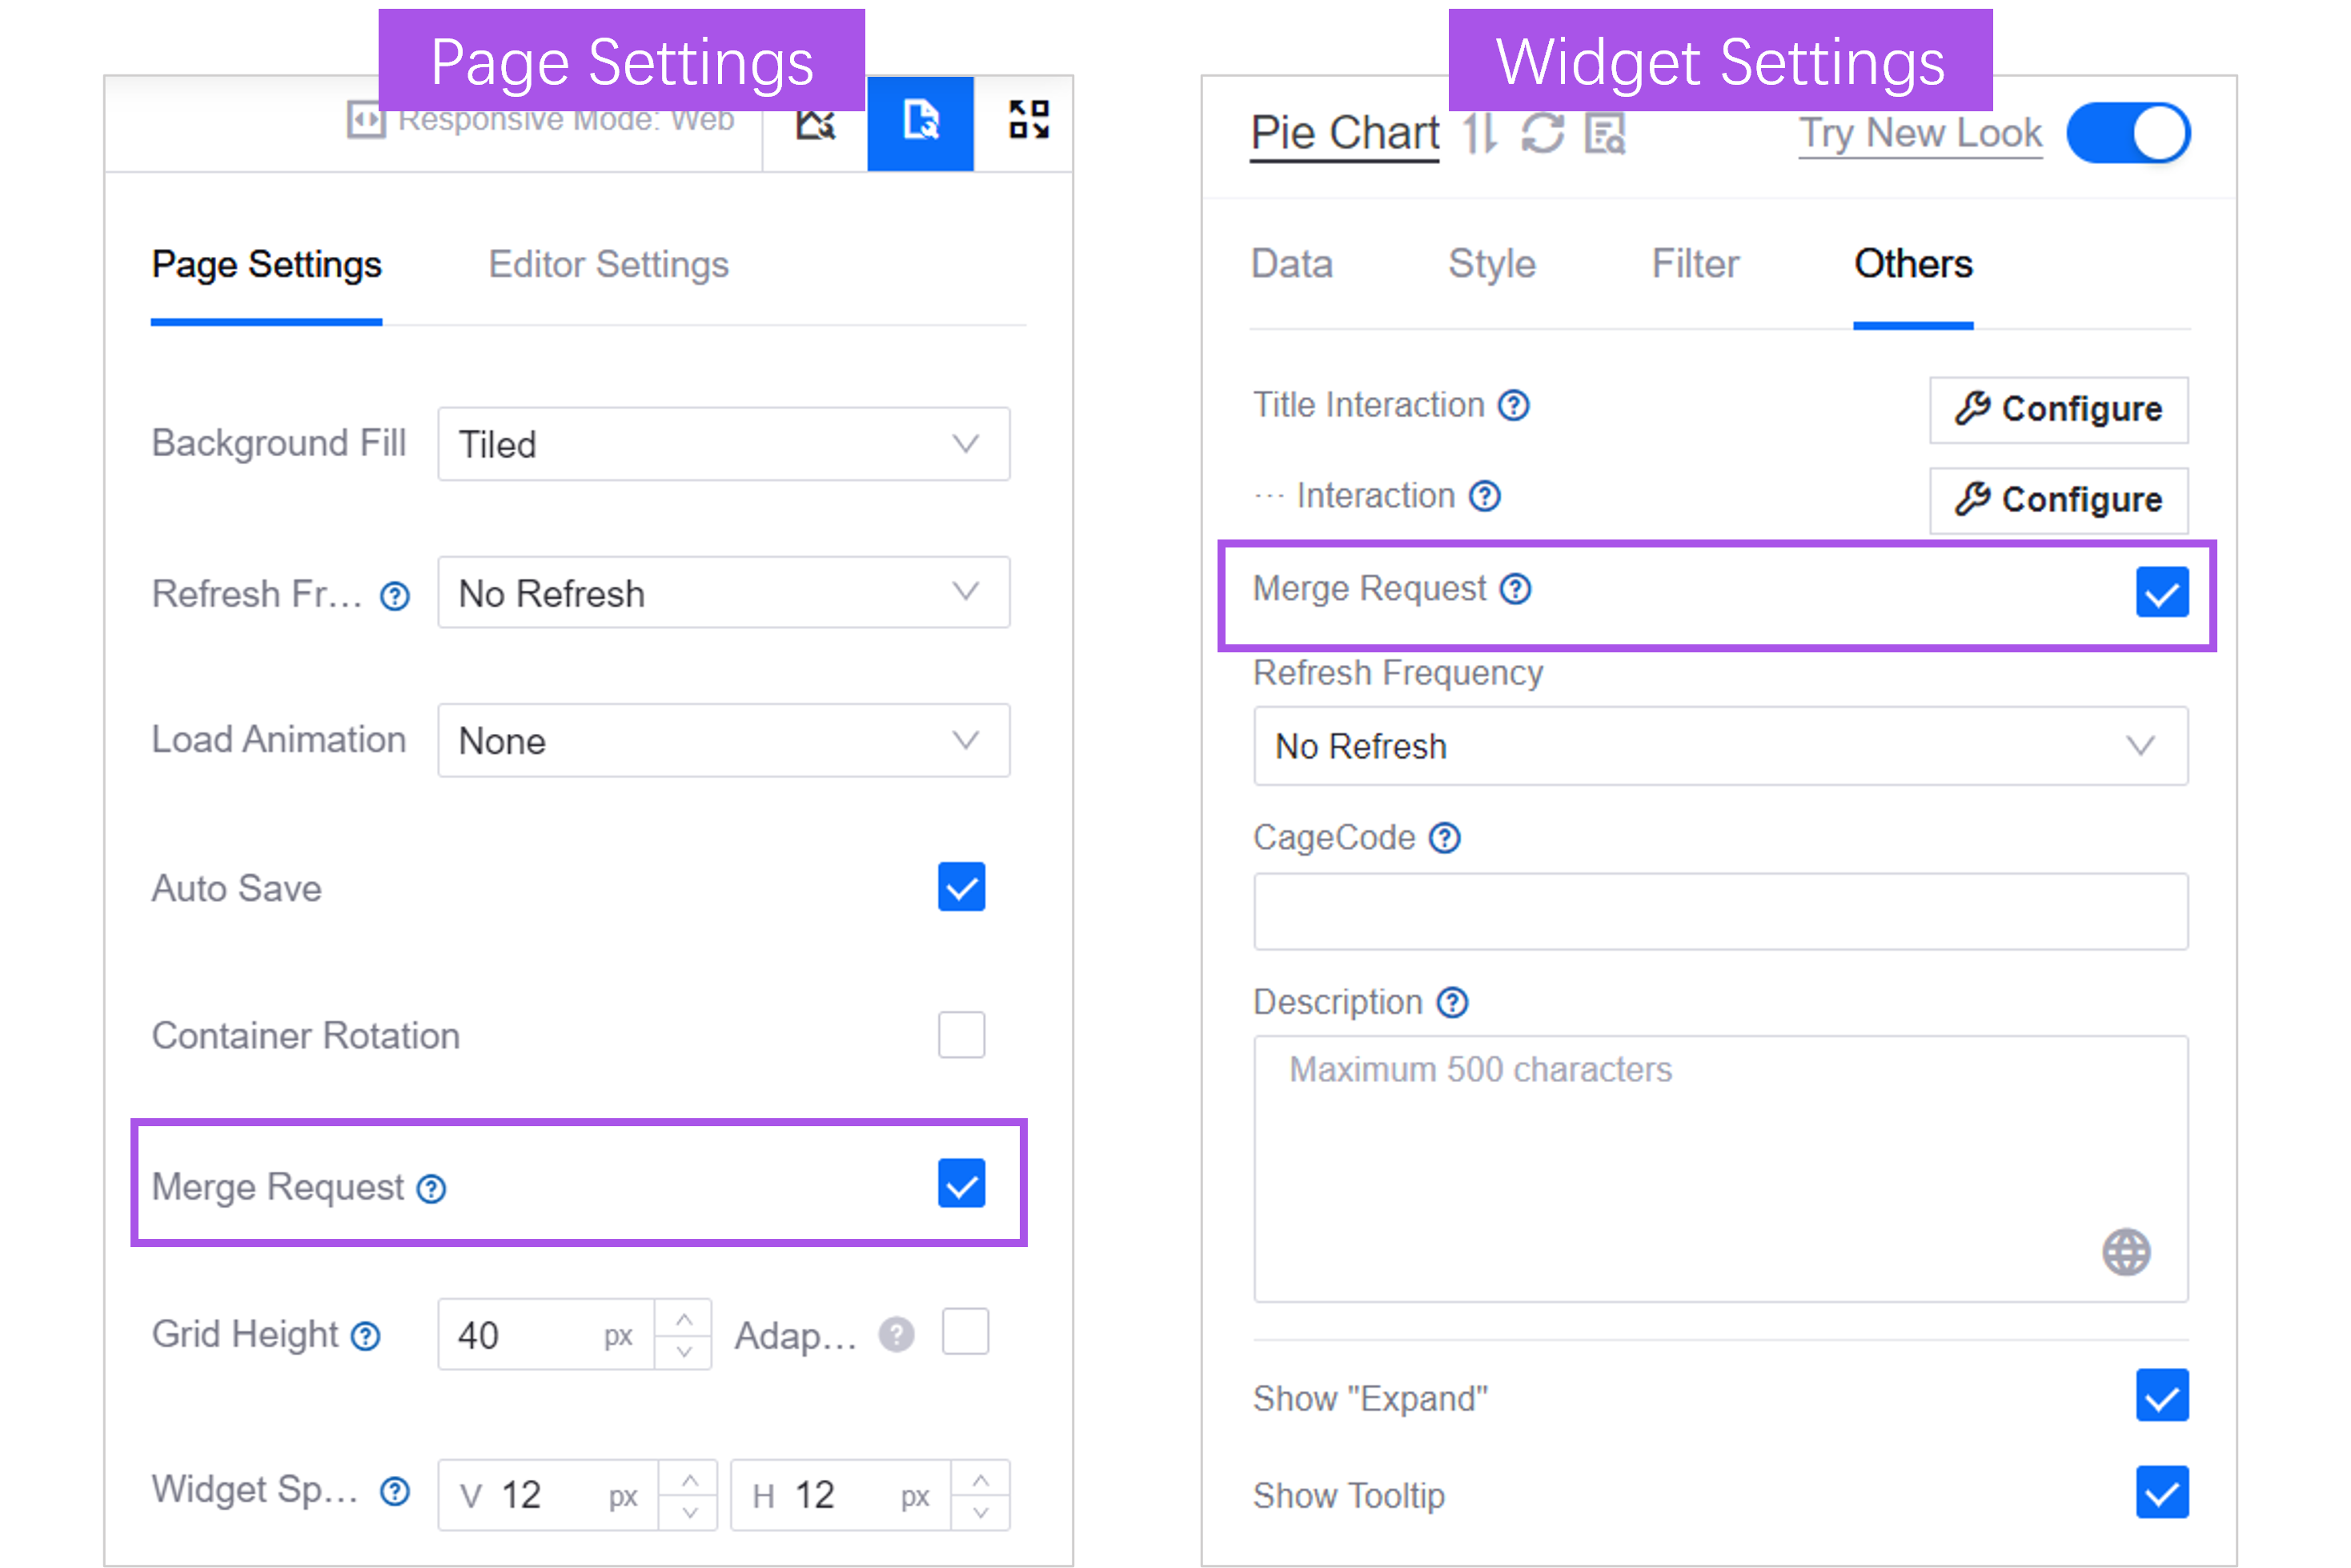Uncheck the Auto Save checkbox

(961, 887)
